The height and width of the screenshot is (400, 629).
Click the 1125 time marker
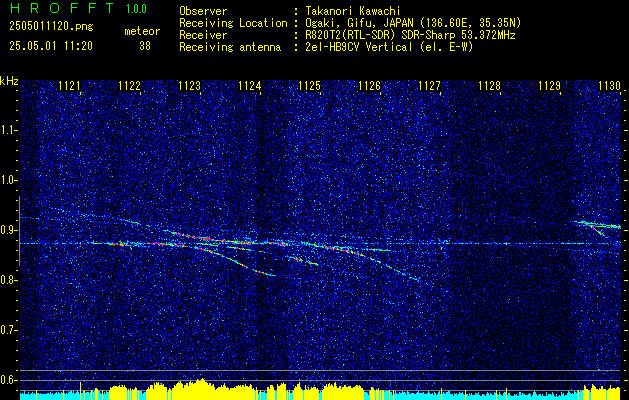tap(310, 85)
